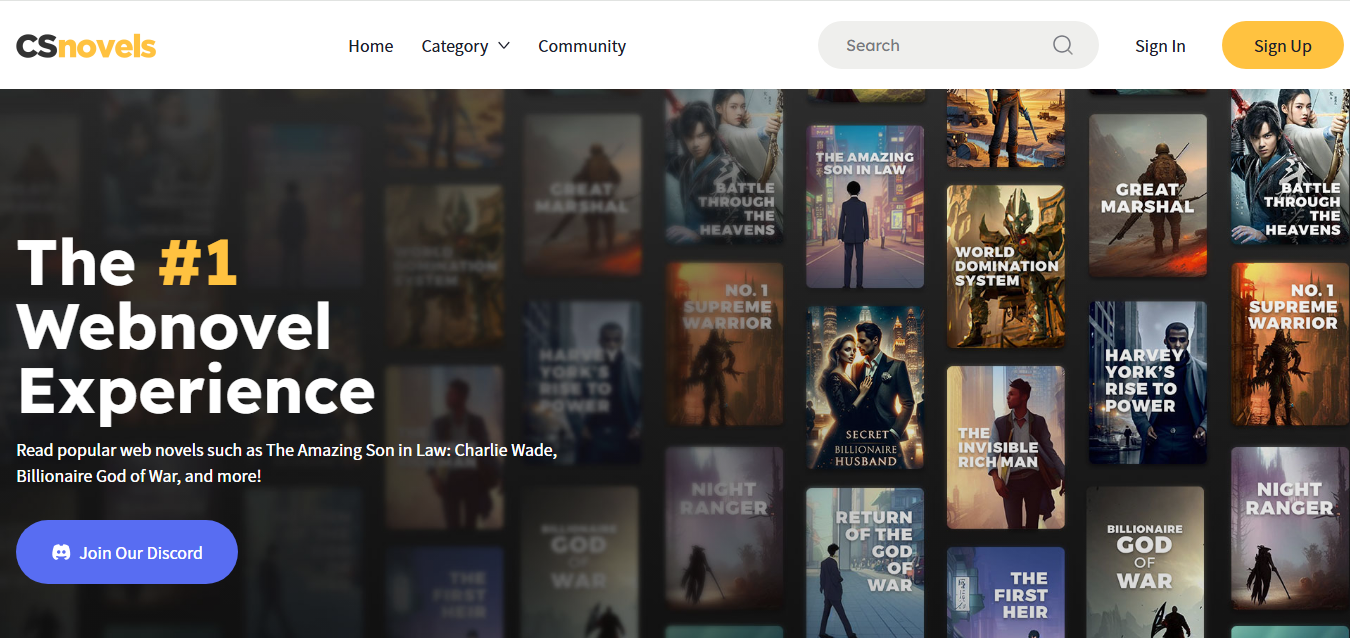This screenshot has width=1350, height=638.
Task: Open the Return of the God of War cover
Action: tap(865, 562)
